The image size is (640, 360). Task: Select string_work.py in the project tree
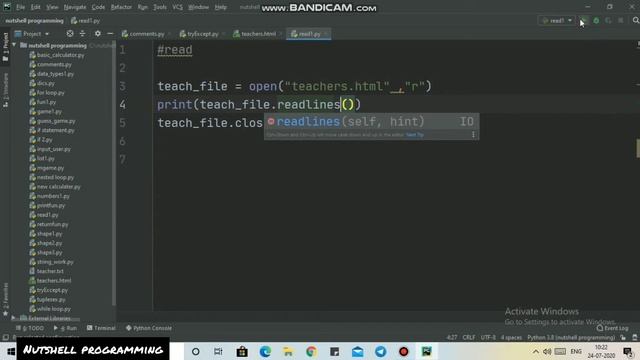point(51,262)
